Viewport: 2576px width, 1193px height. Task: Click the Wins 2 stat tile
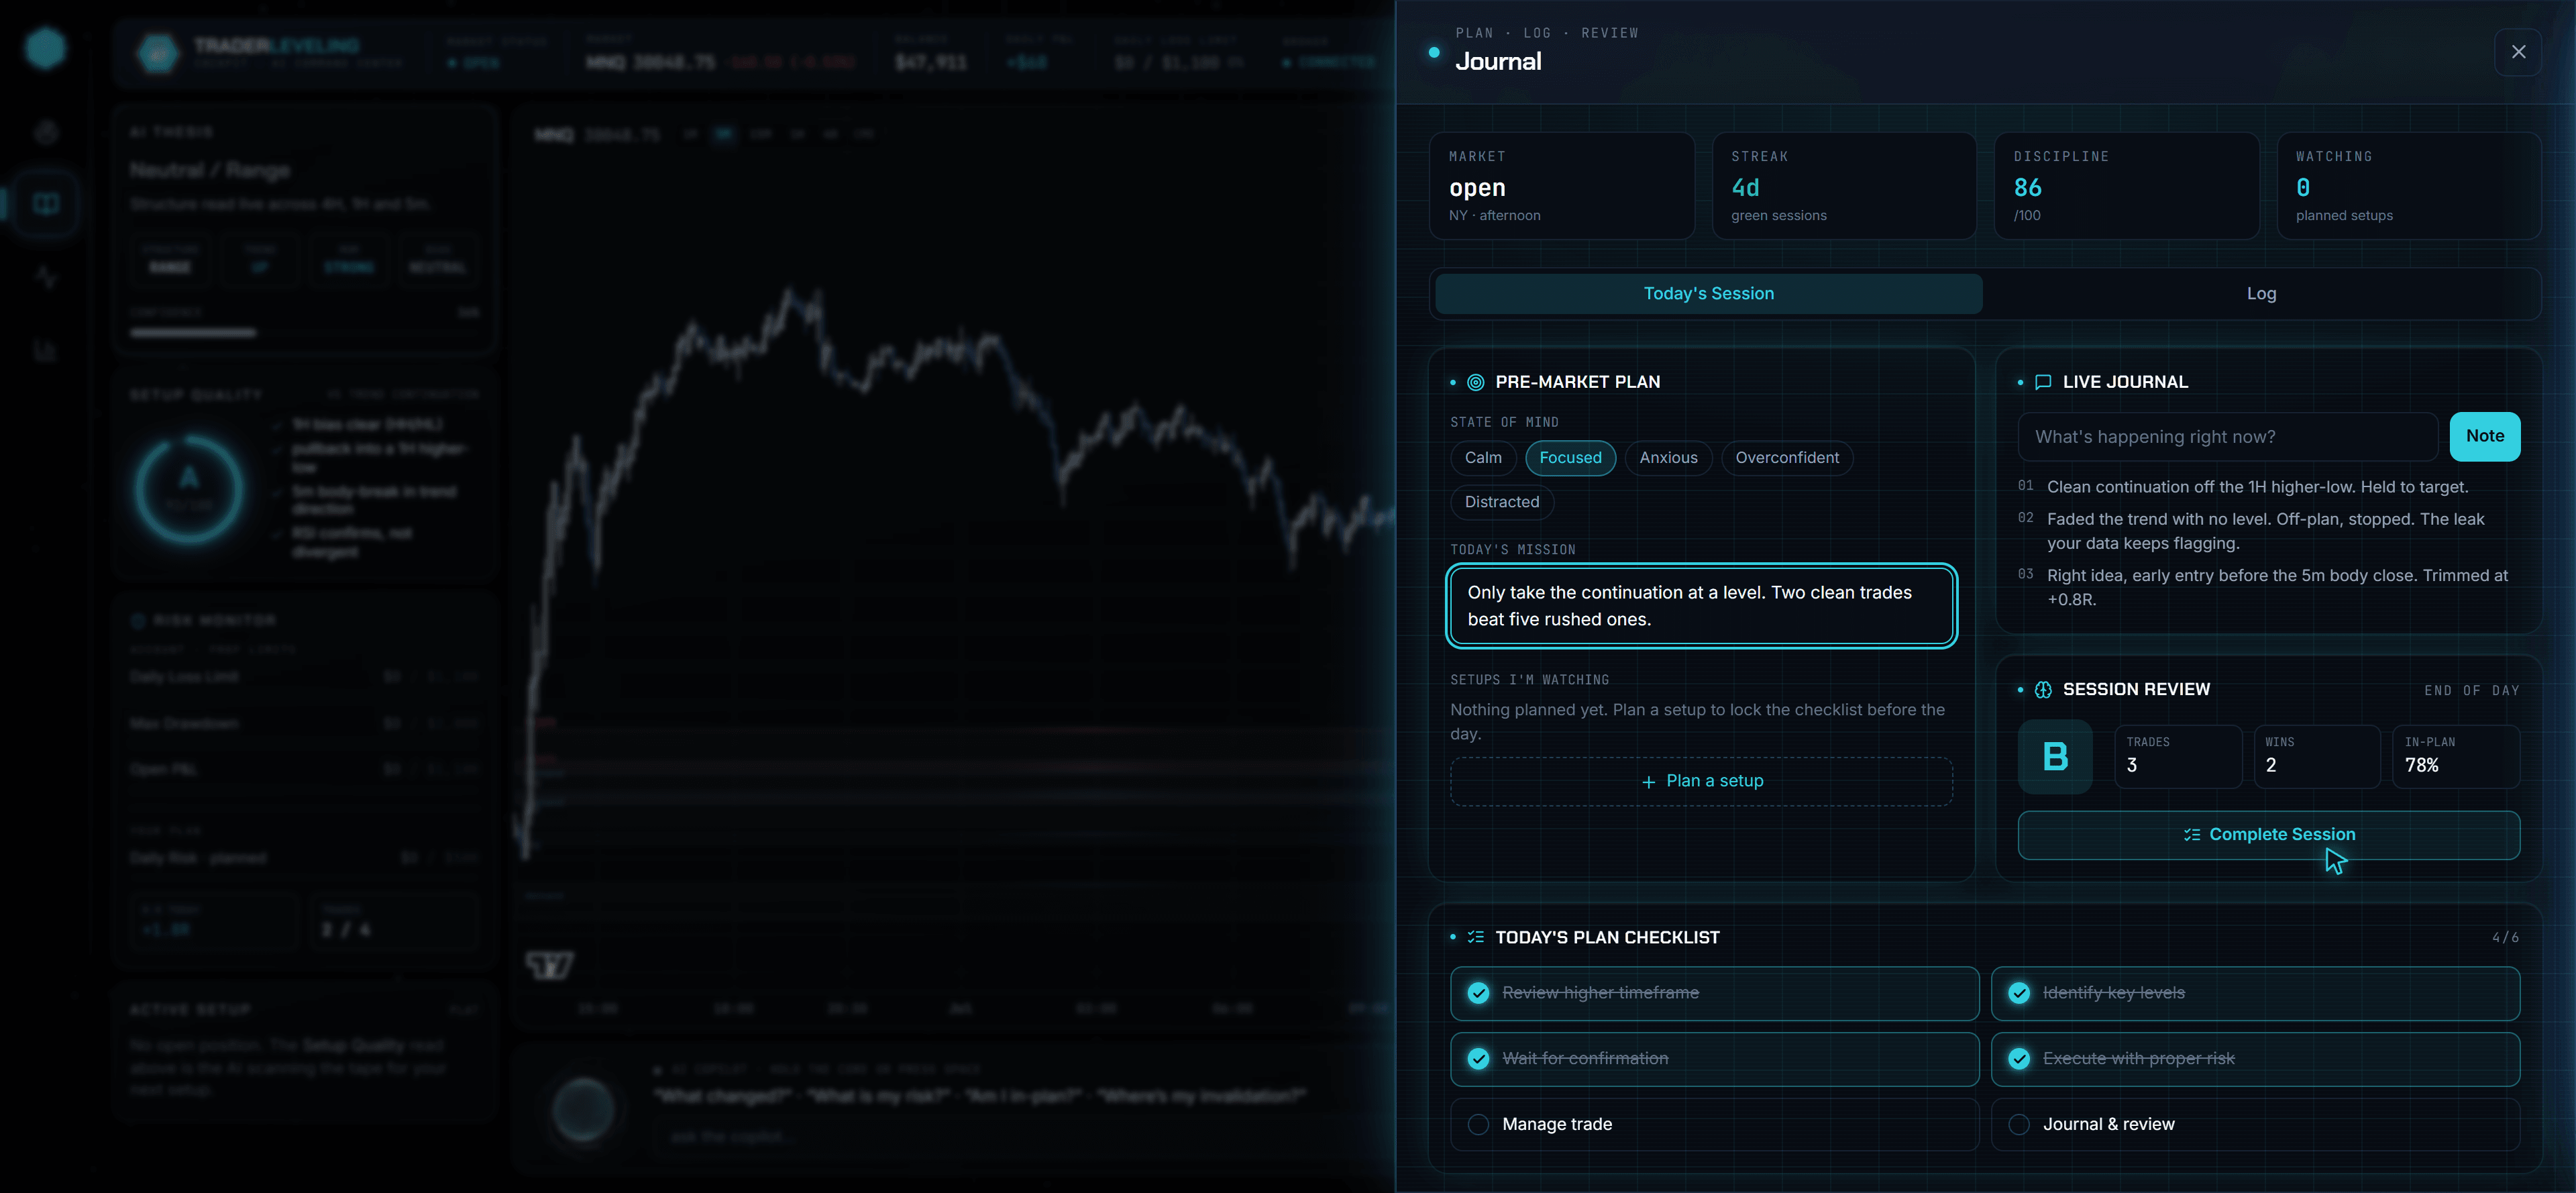pos(2317,757)
